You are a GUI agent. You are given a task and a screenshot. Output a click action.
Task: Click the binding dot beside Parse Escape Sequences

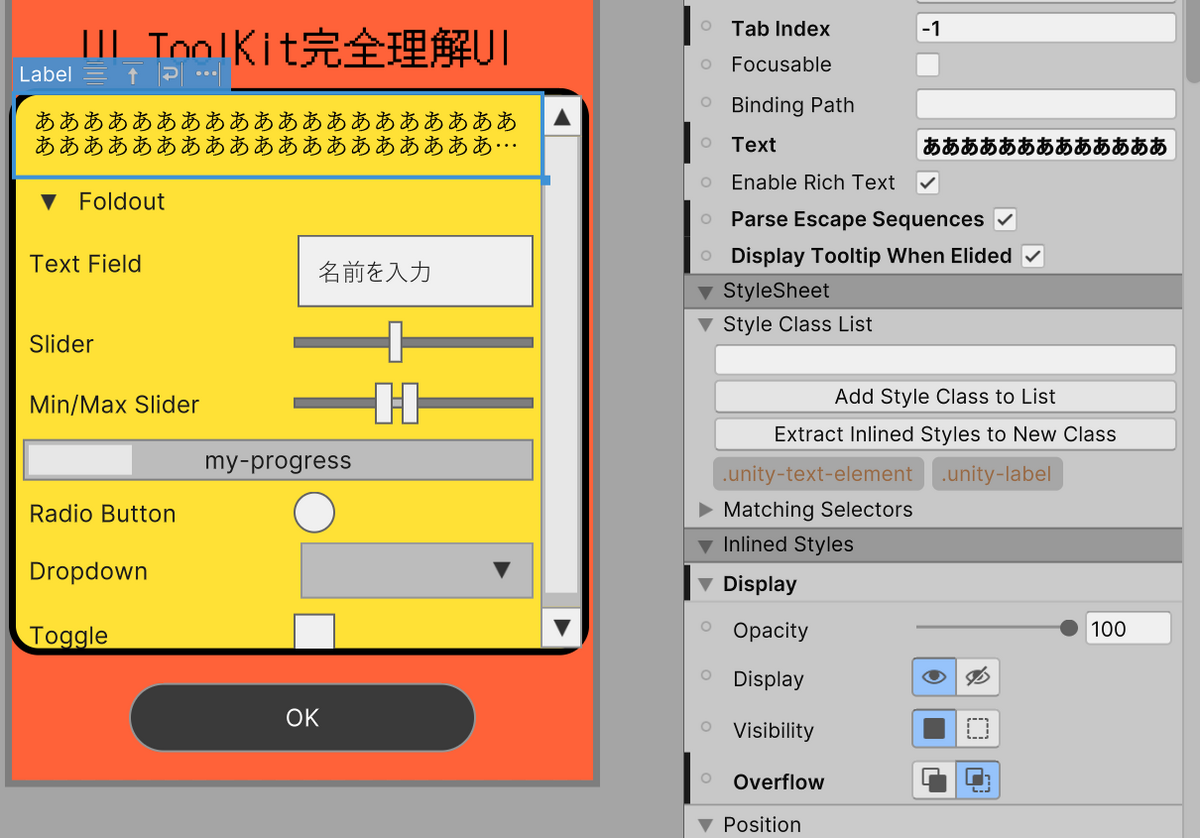pyautogui.click(x=707, y=219)
